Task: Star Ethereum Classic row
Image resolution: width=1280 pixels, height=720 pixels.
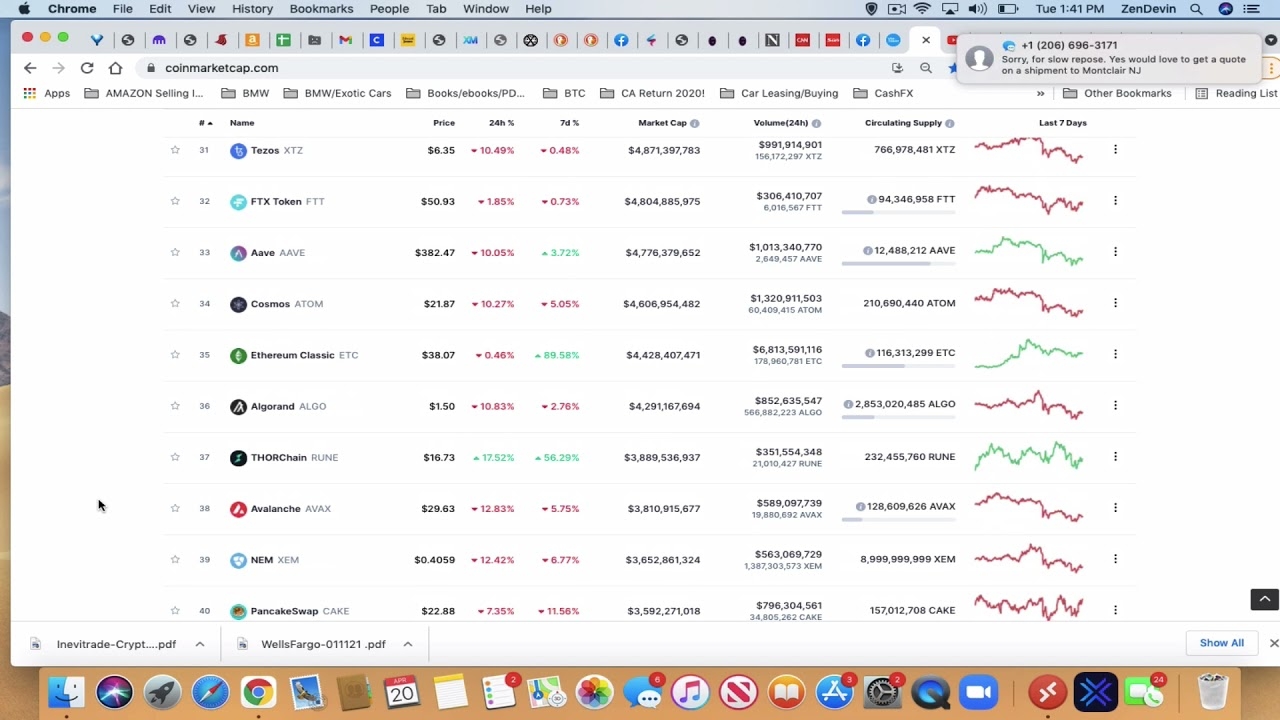Action: click(175, 355)
